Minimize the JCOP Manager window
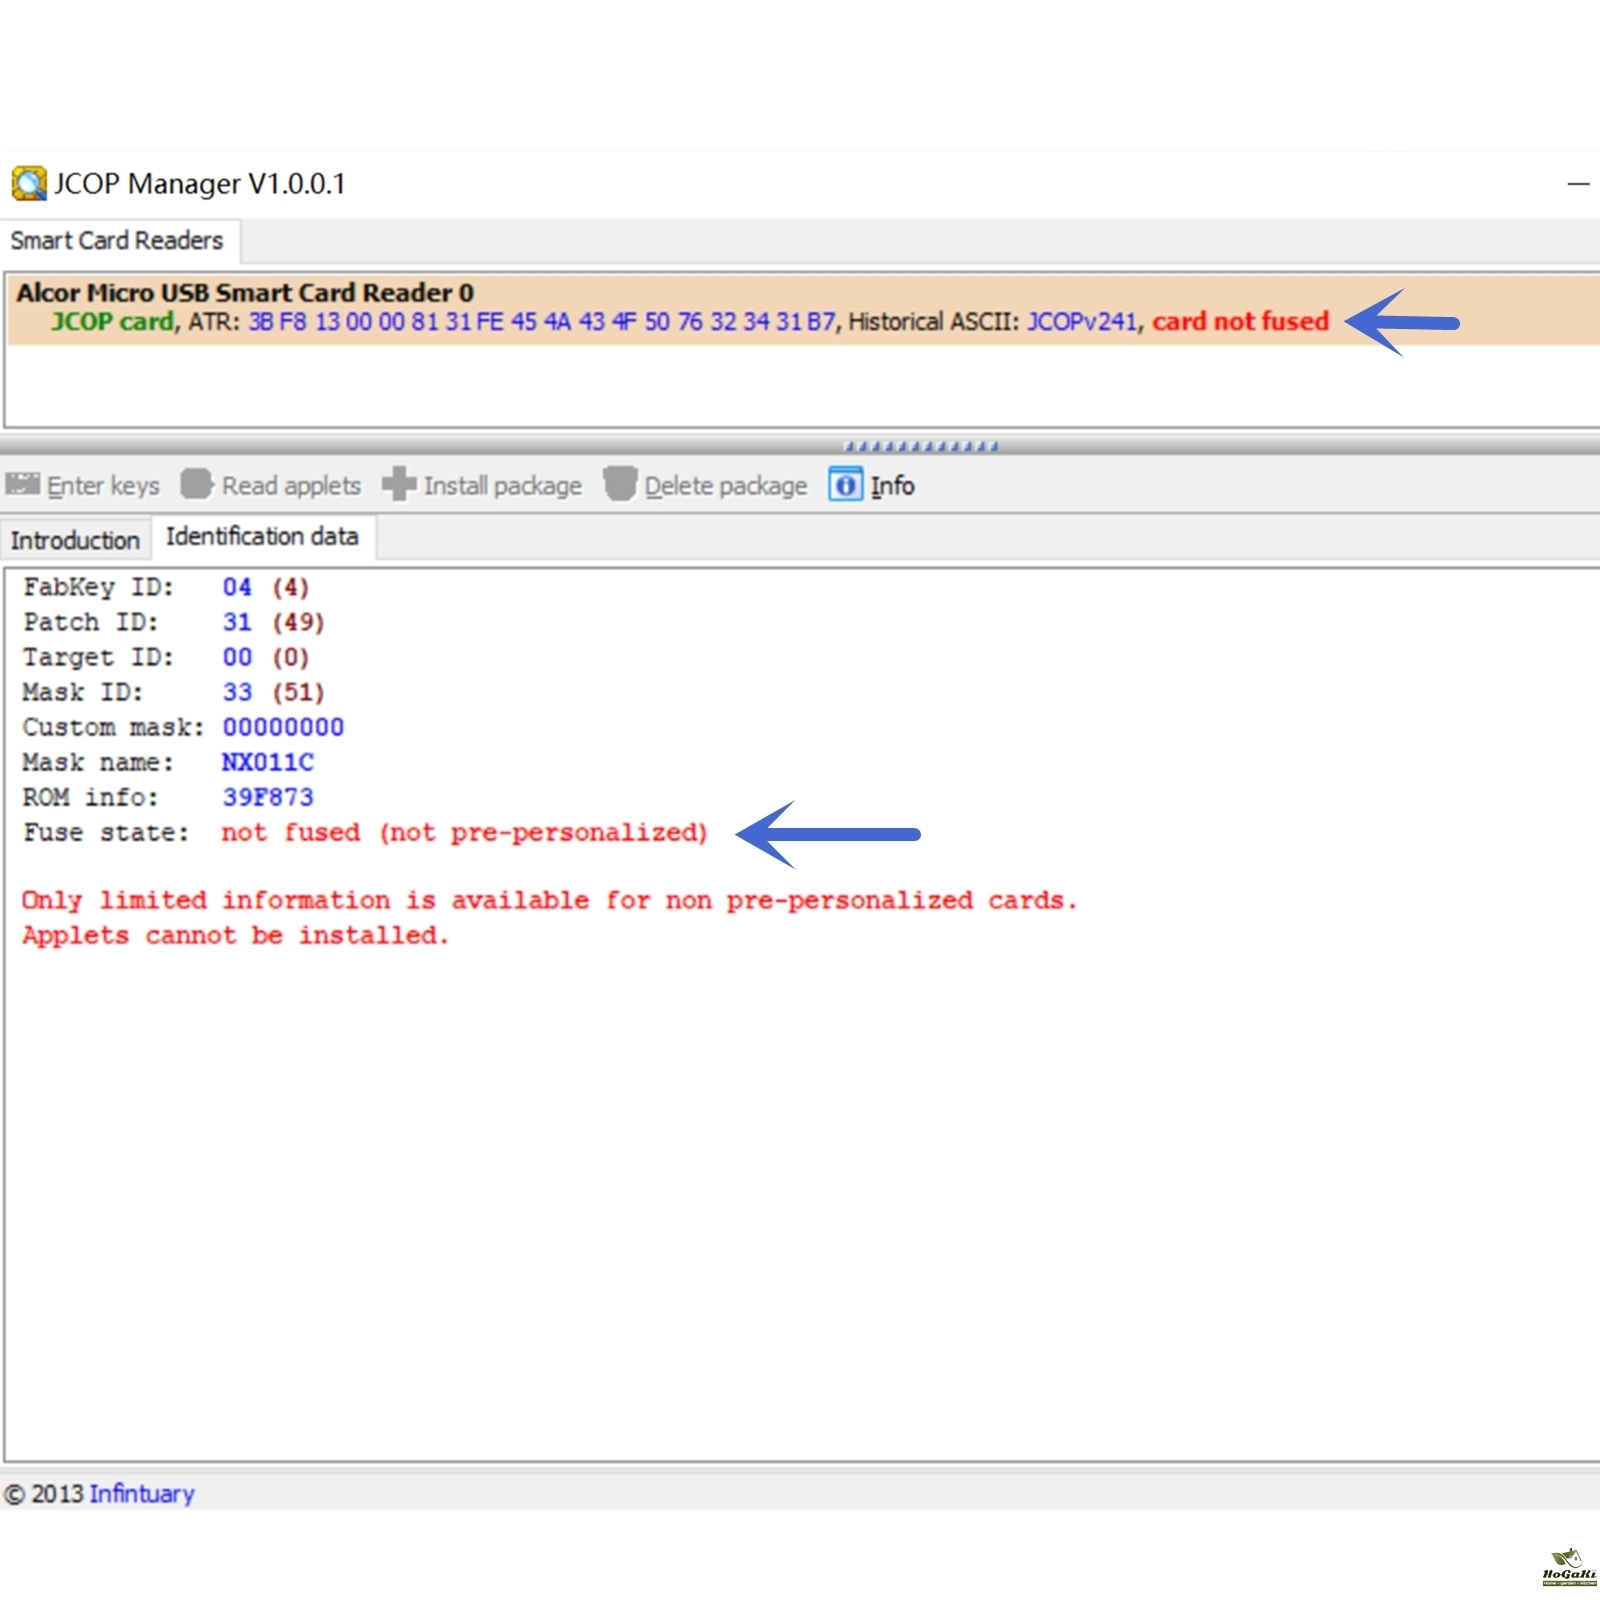 [1578, 184]
